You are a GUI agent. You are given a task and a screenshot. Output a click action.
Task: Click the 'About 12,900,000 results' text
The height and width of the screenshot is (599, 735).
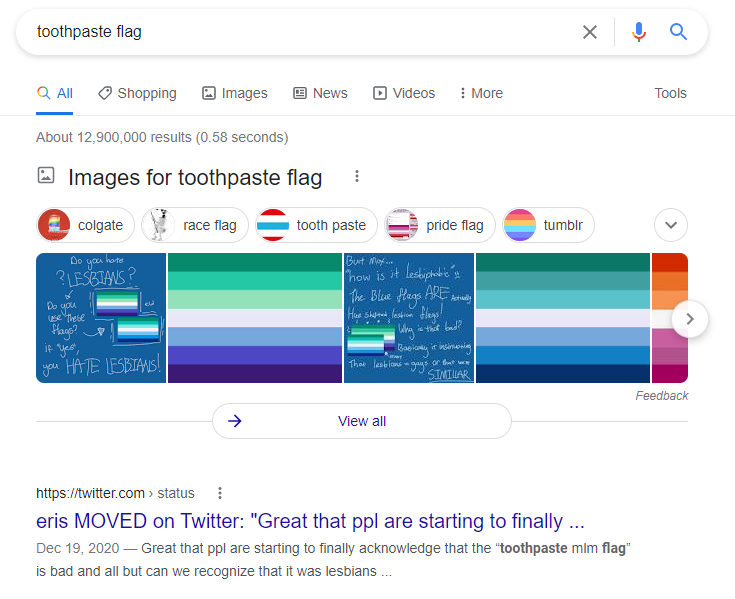coord(162,137)
